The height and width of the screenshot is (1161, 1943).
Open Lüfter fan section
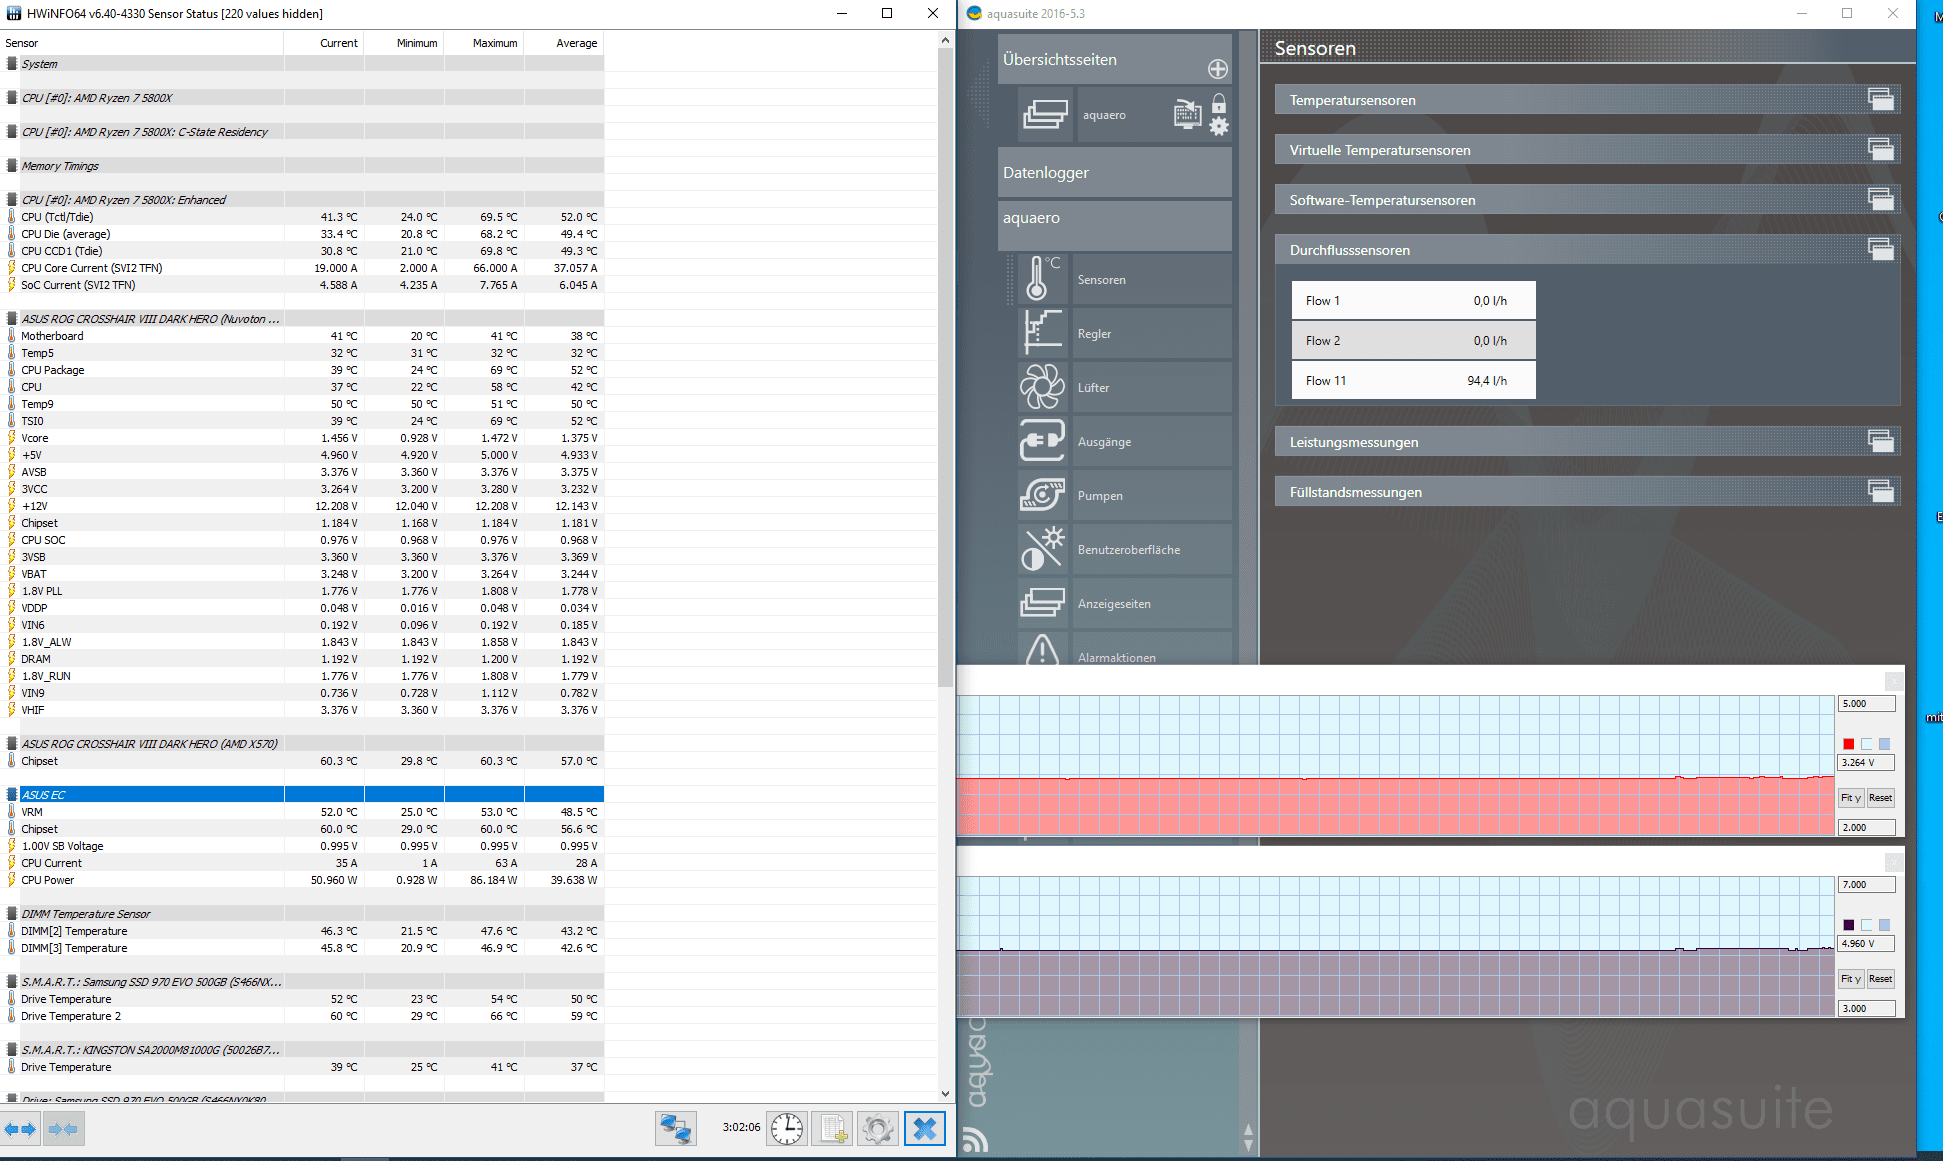point(1125,387)
